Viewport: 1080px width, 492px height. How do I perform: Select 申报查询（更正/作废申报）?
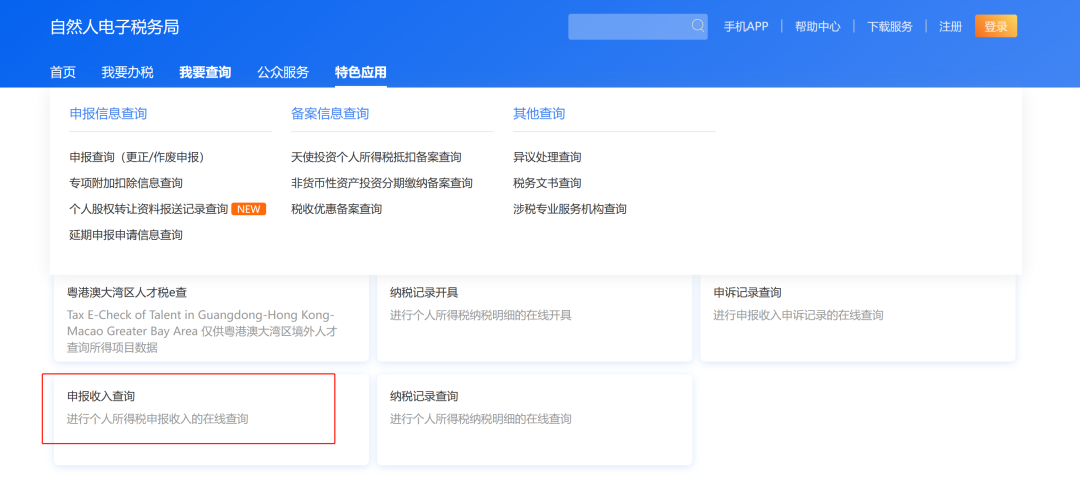point(137,157)
